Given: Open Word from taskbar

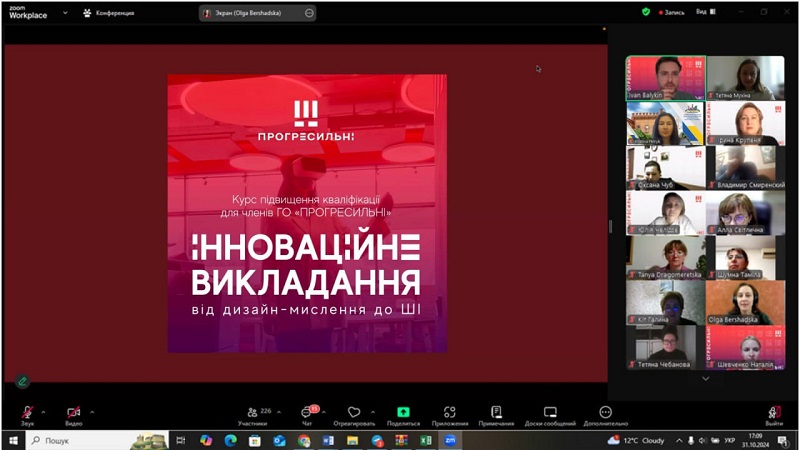Looking at the screenshot, I should point(328,440).
